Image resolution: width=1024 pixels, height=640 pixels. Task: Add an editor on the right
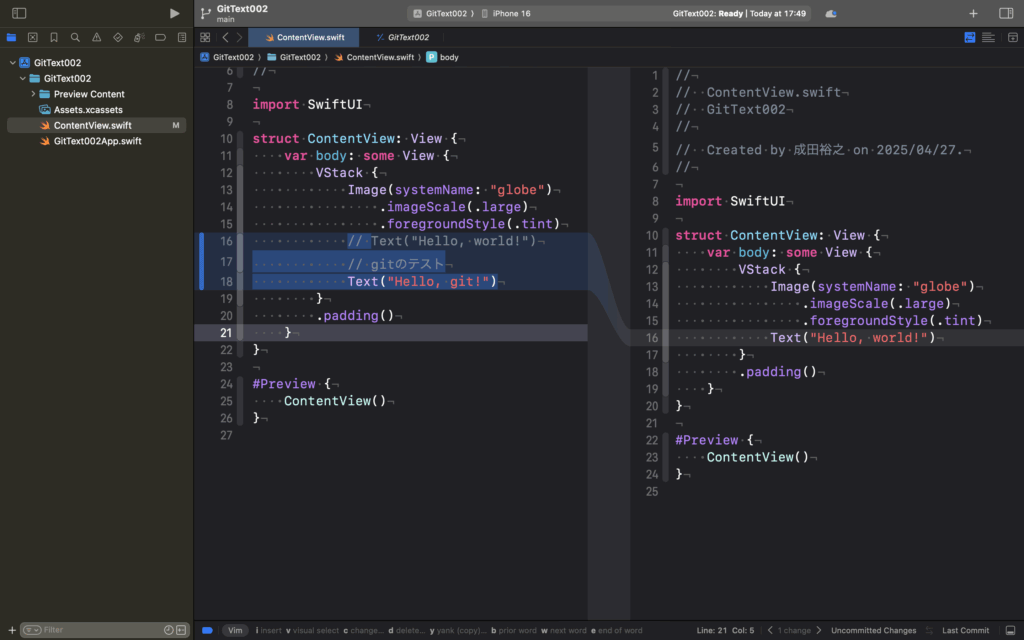pyautogui.click(x=1012, y=37)
